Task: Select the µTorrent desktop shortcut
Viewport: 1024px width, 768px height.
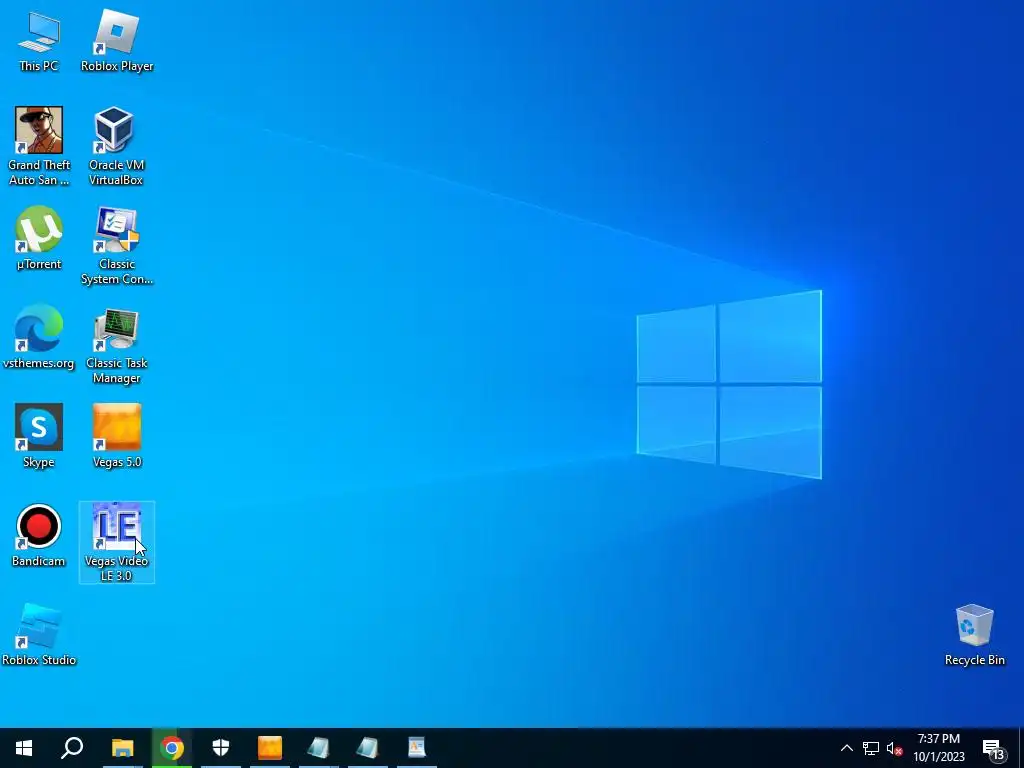Action: (39, 238)
